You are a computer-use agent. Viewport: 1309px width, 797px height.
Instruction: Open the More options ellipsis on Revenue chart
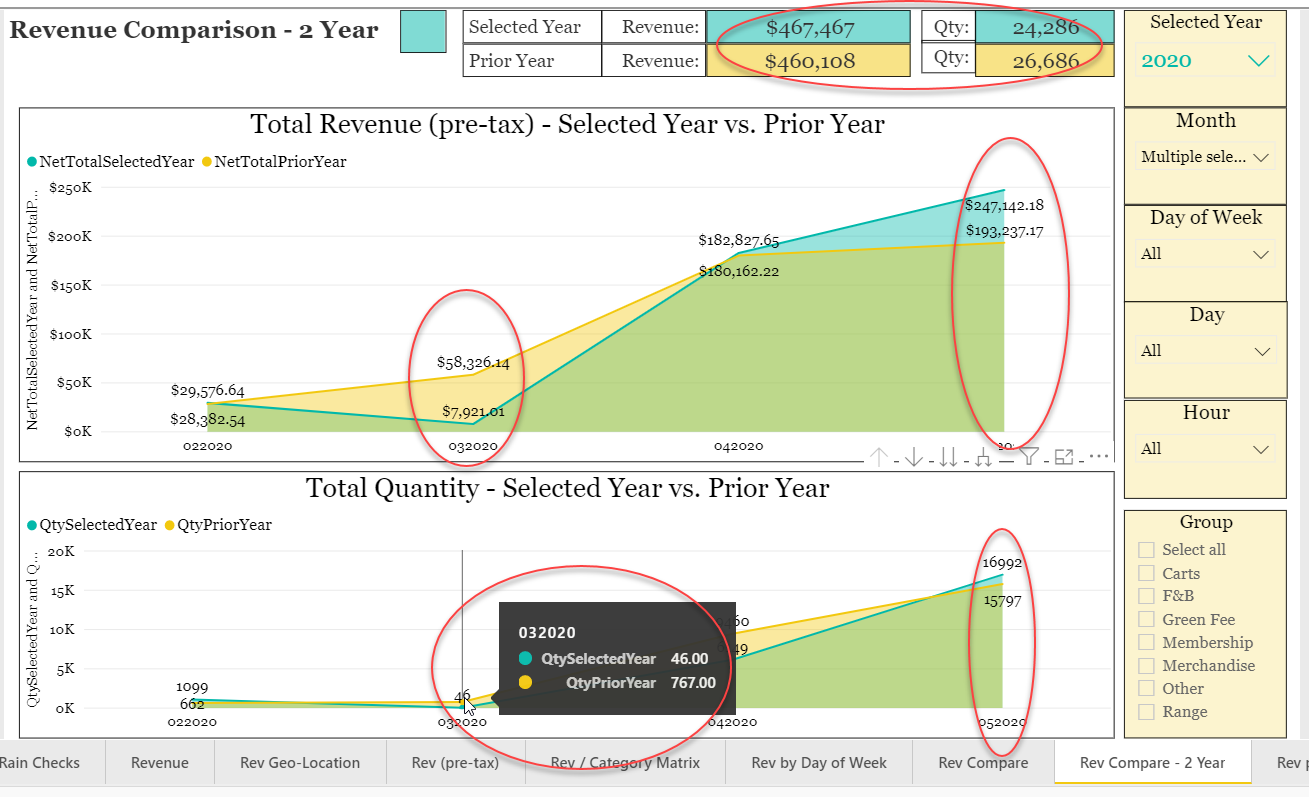coord(1097,456)
